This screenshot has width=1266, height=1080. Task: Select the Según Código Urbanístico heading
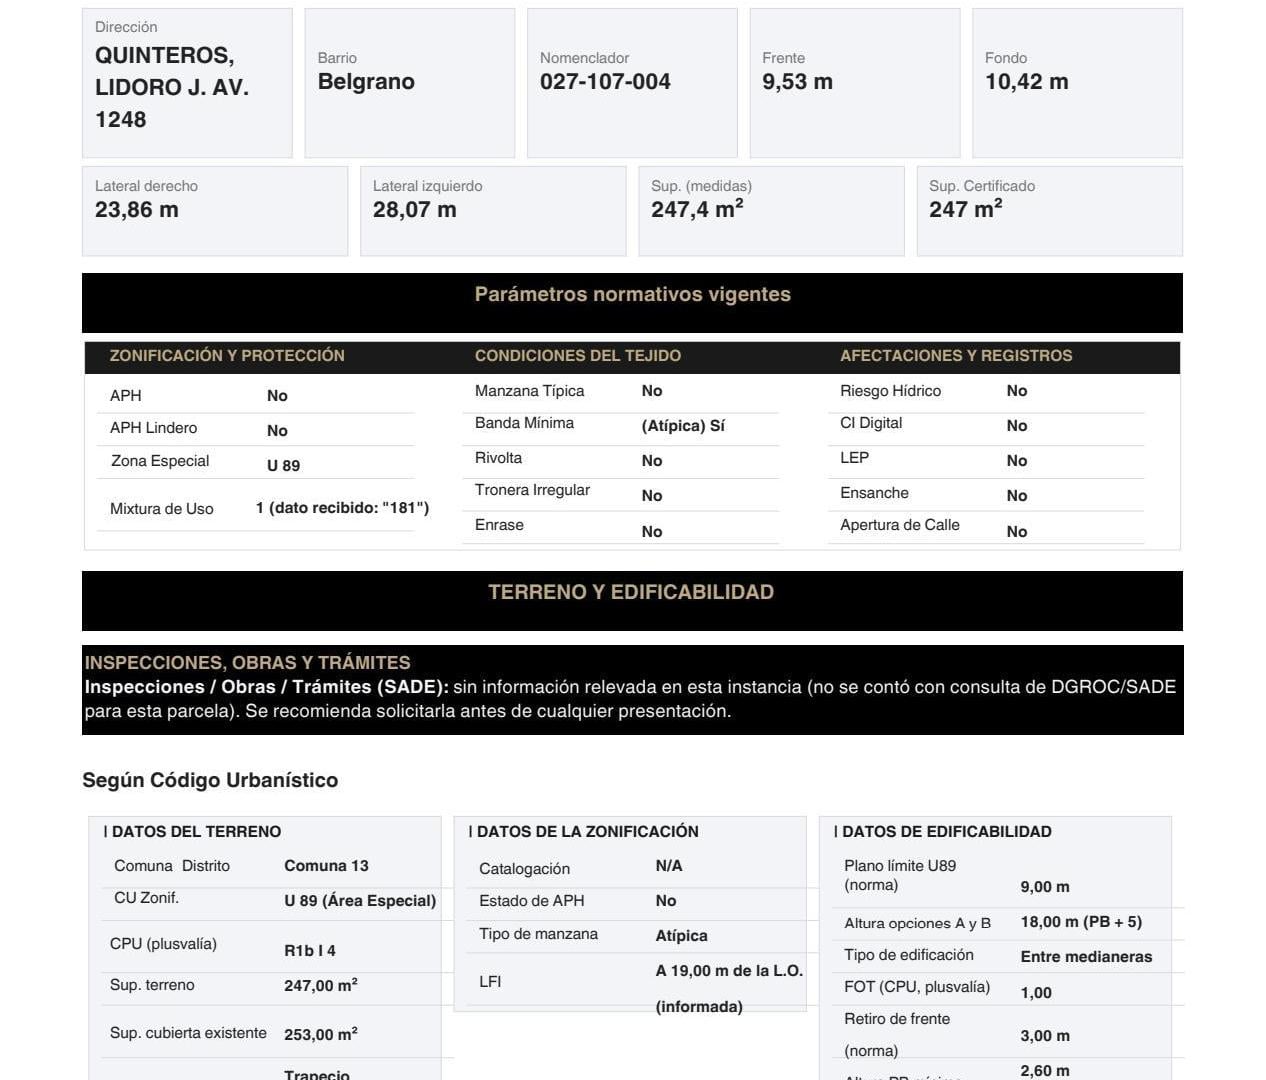point(210,780)
